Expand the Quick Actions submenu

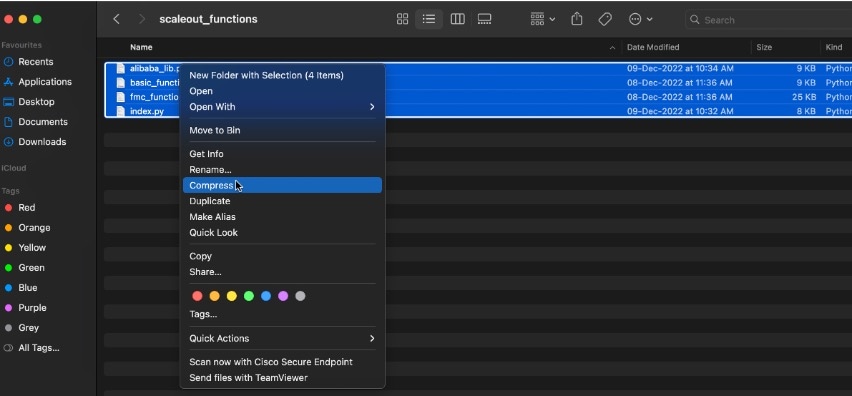(282, 338)
